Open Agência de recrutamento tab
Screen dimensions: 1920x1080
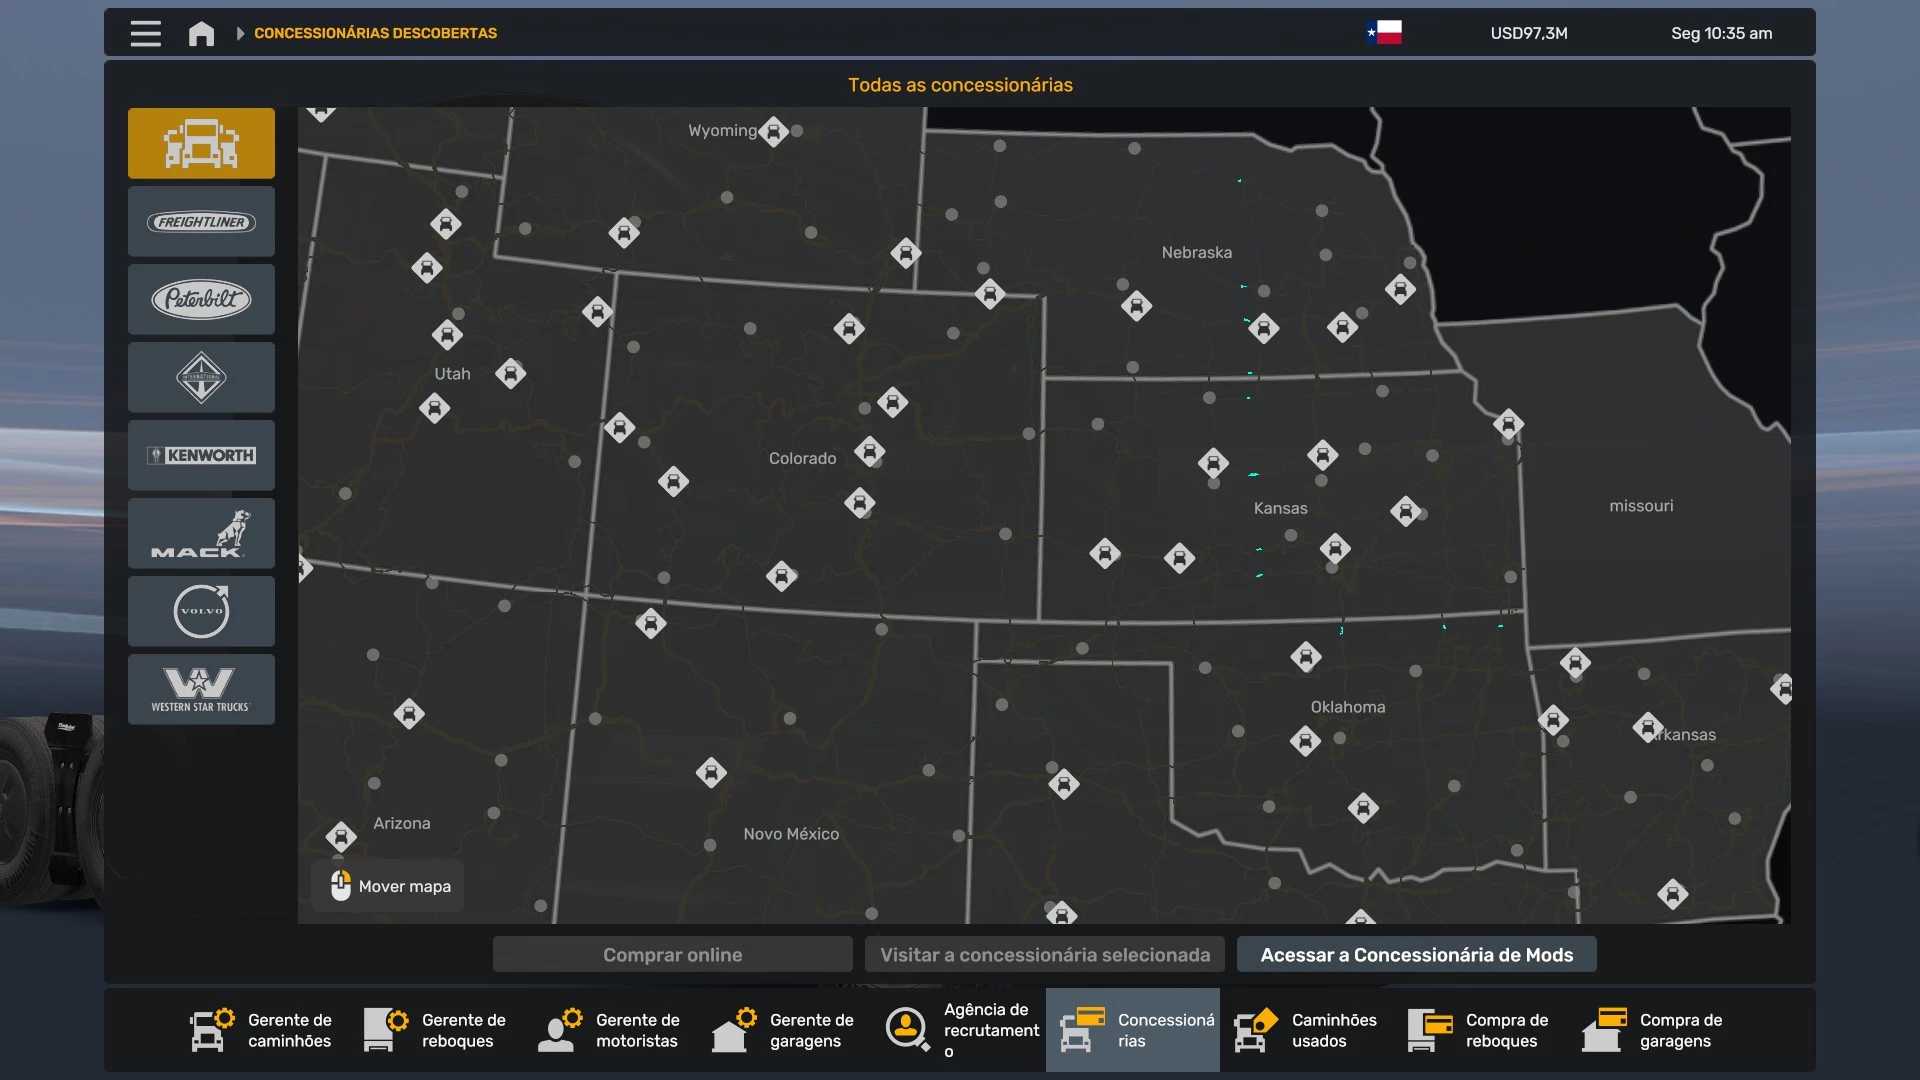962,1030
